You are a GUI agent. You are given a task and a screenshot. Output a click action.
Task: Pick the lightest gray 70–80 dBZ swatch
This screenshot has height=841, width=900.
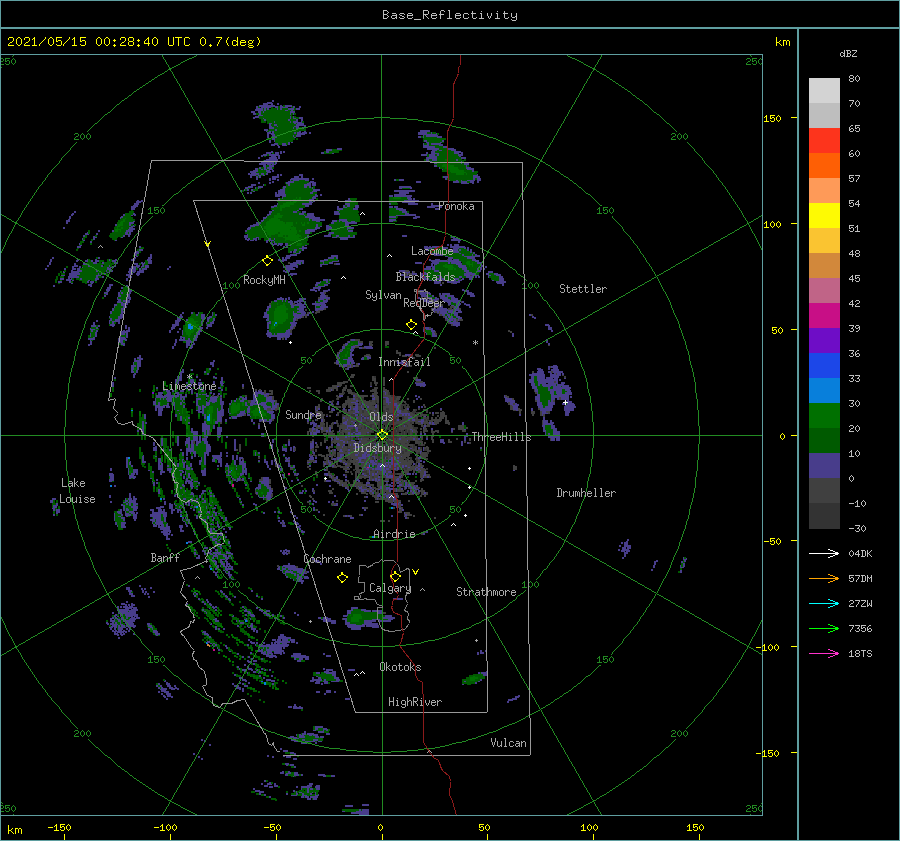[824, 91]
